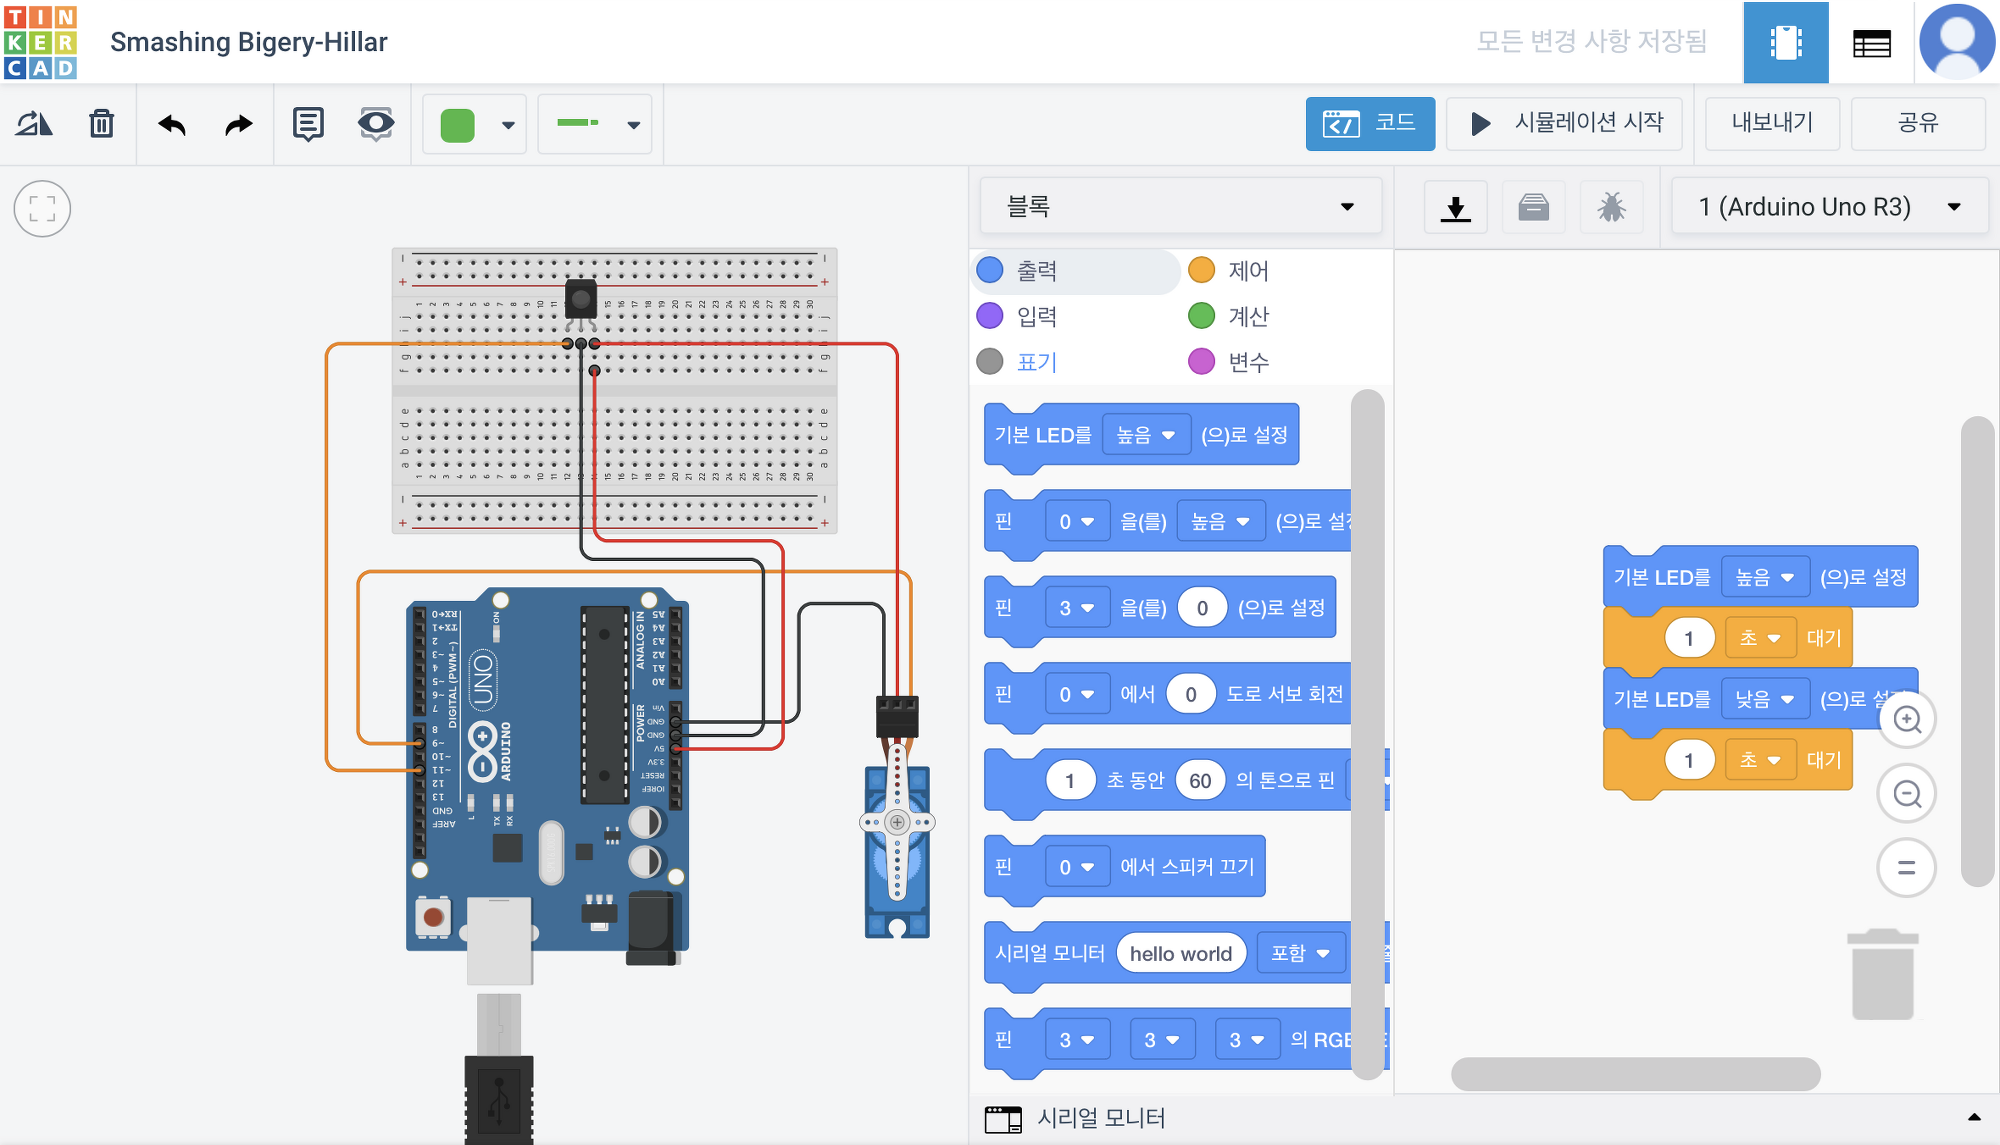Click the delete trash can toolbar icon
The image size is (2000, 1145).
tap(101, 124)
